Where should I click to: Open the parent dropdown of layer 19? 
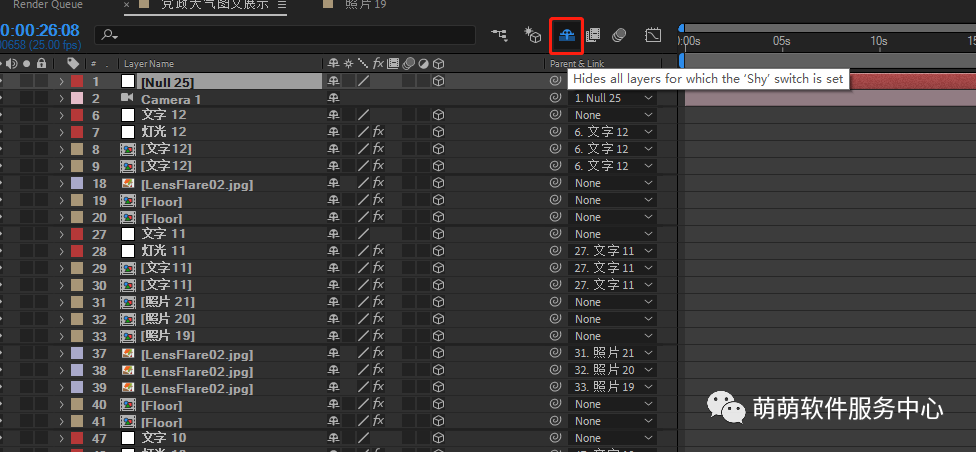613,200
